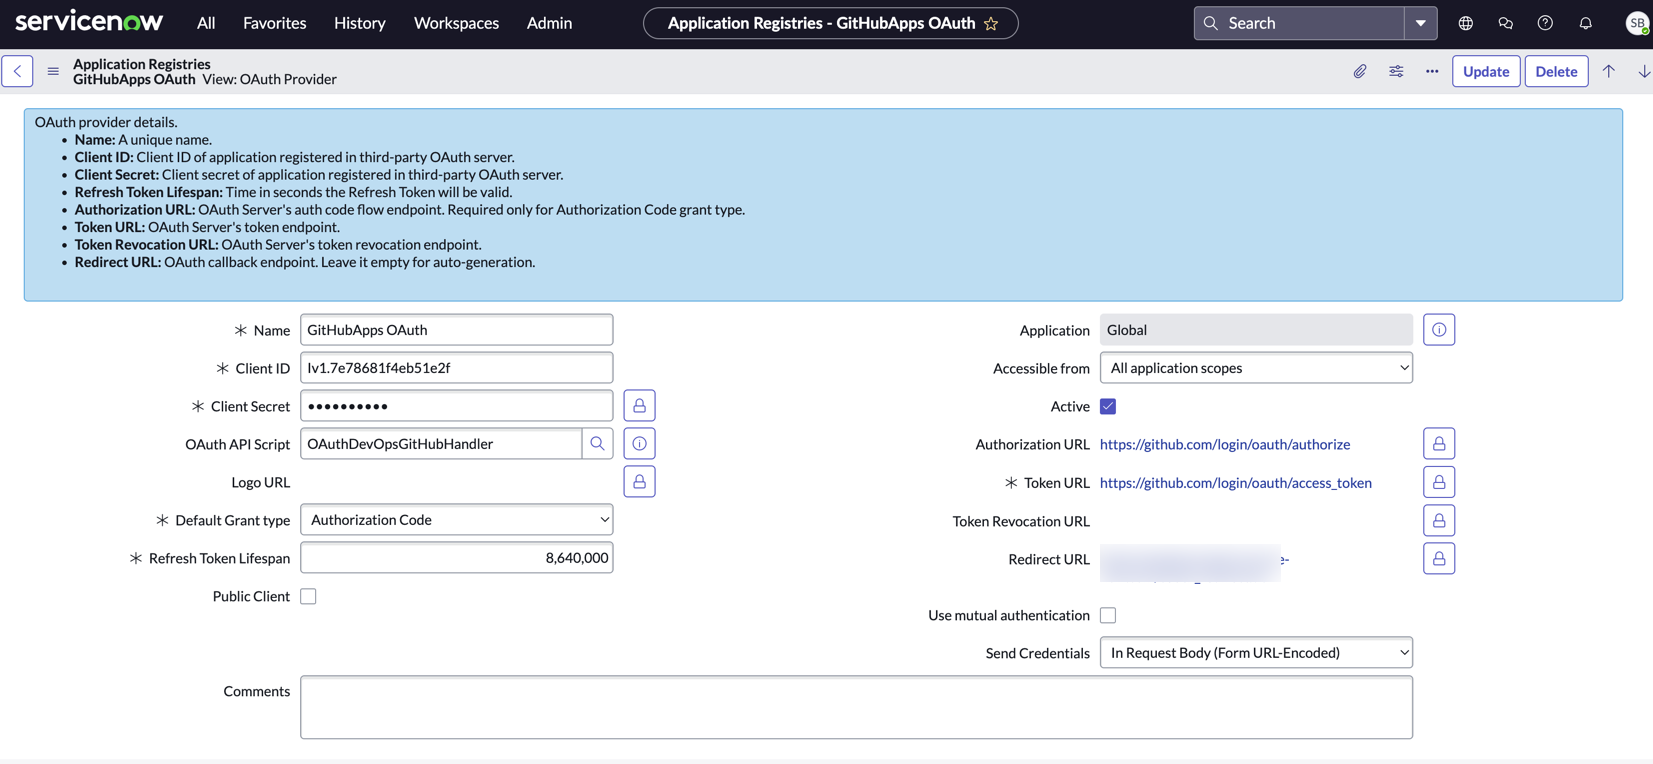Click the Client Secret password field
The height and width of the screenshot is (764, 1653).
(x=457, y=406)
